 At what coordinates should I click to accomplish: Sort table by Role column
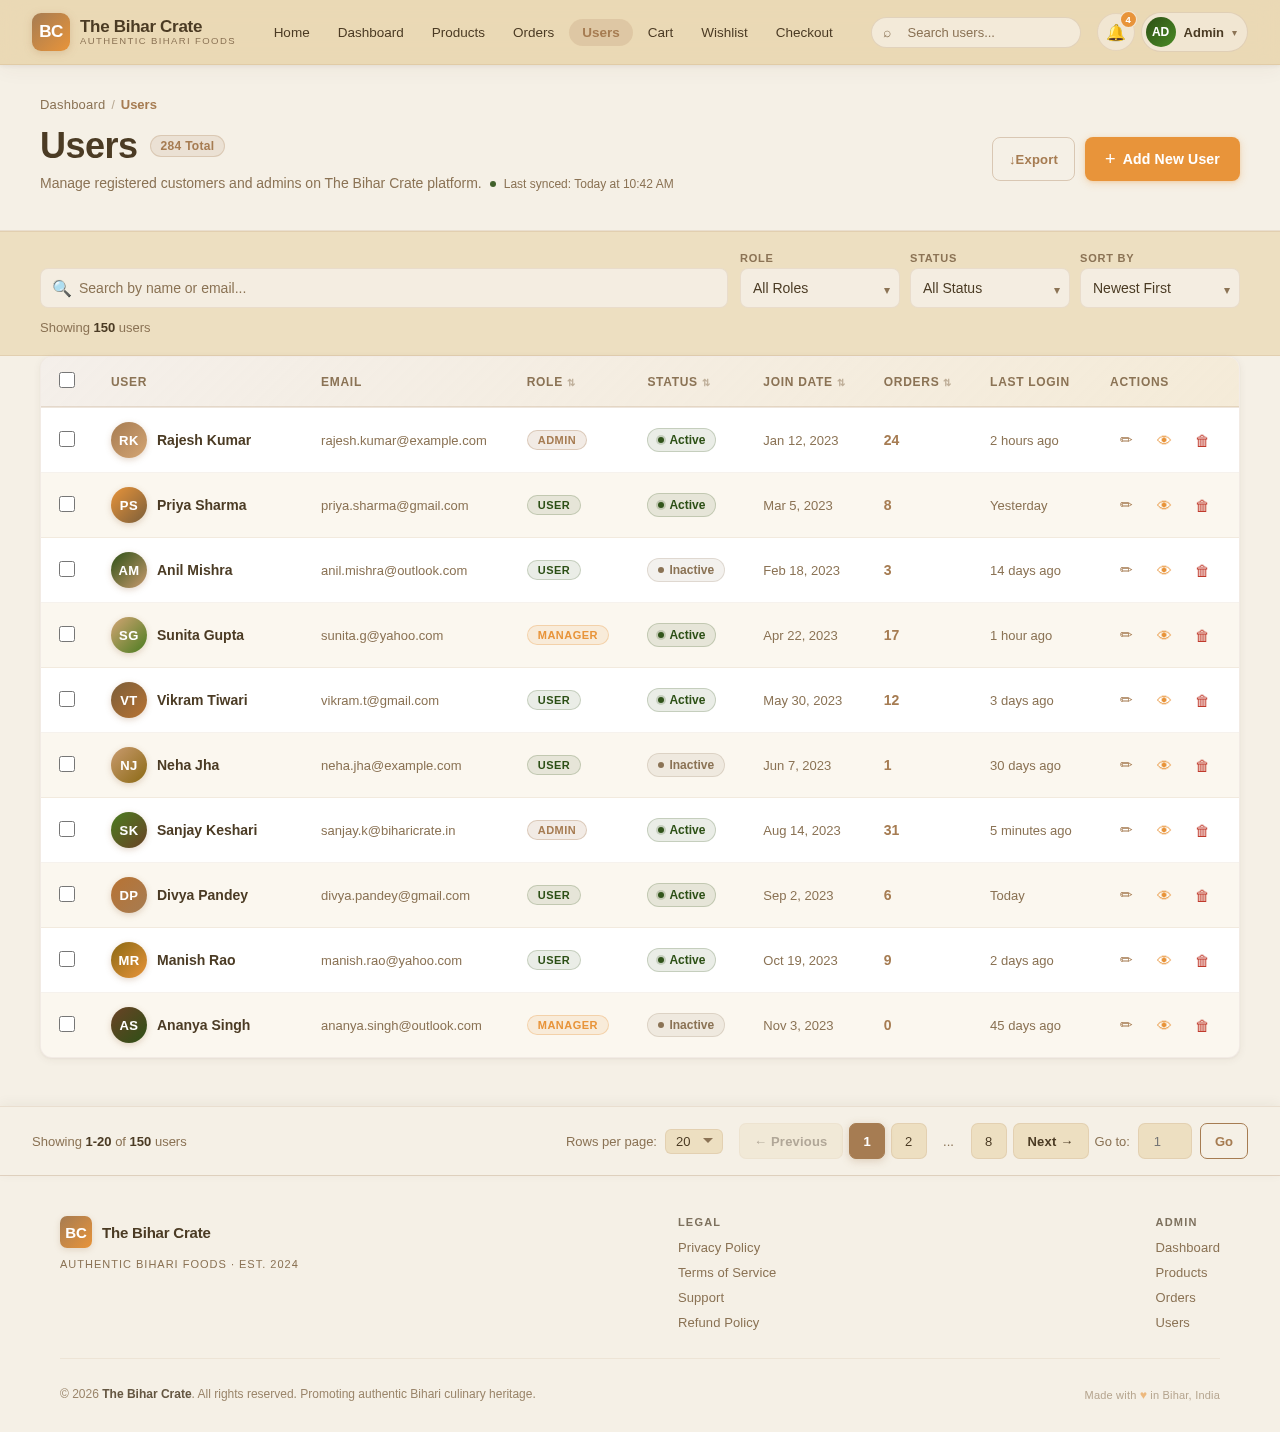551,382
